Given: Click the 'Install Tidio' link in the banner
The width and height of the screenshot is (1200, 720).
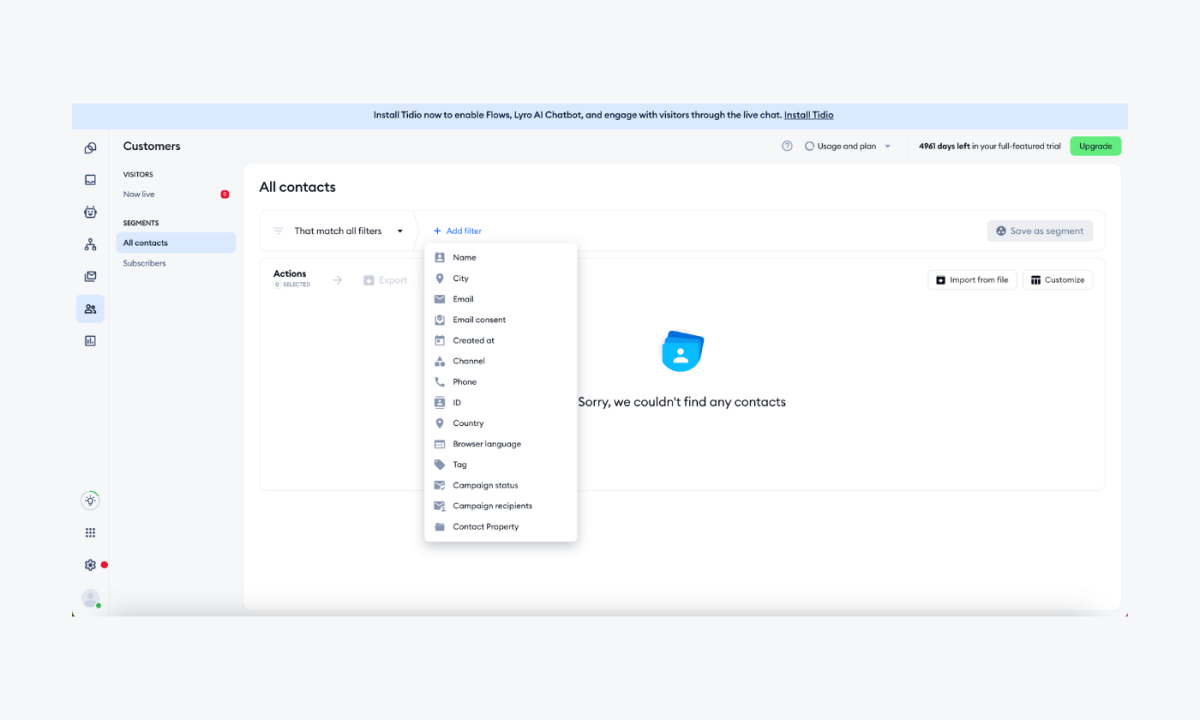Looking at the screenshot, I should pyautogui.click(x=808, y=114).
